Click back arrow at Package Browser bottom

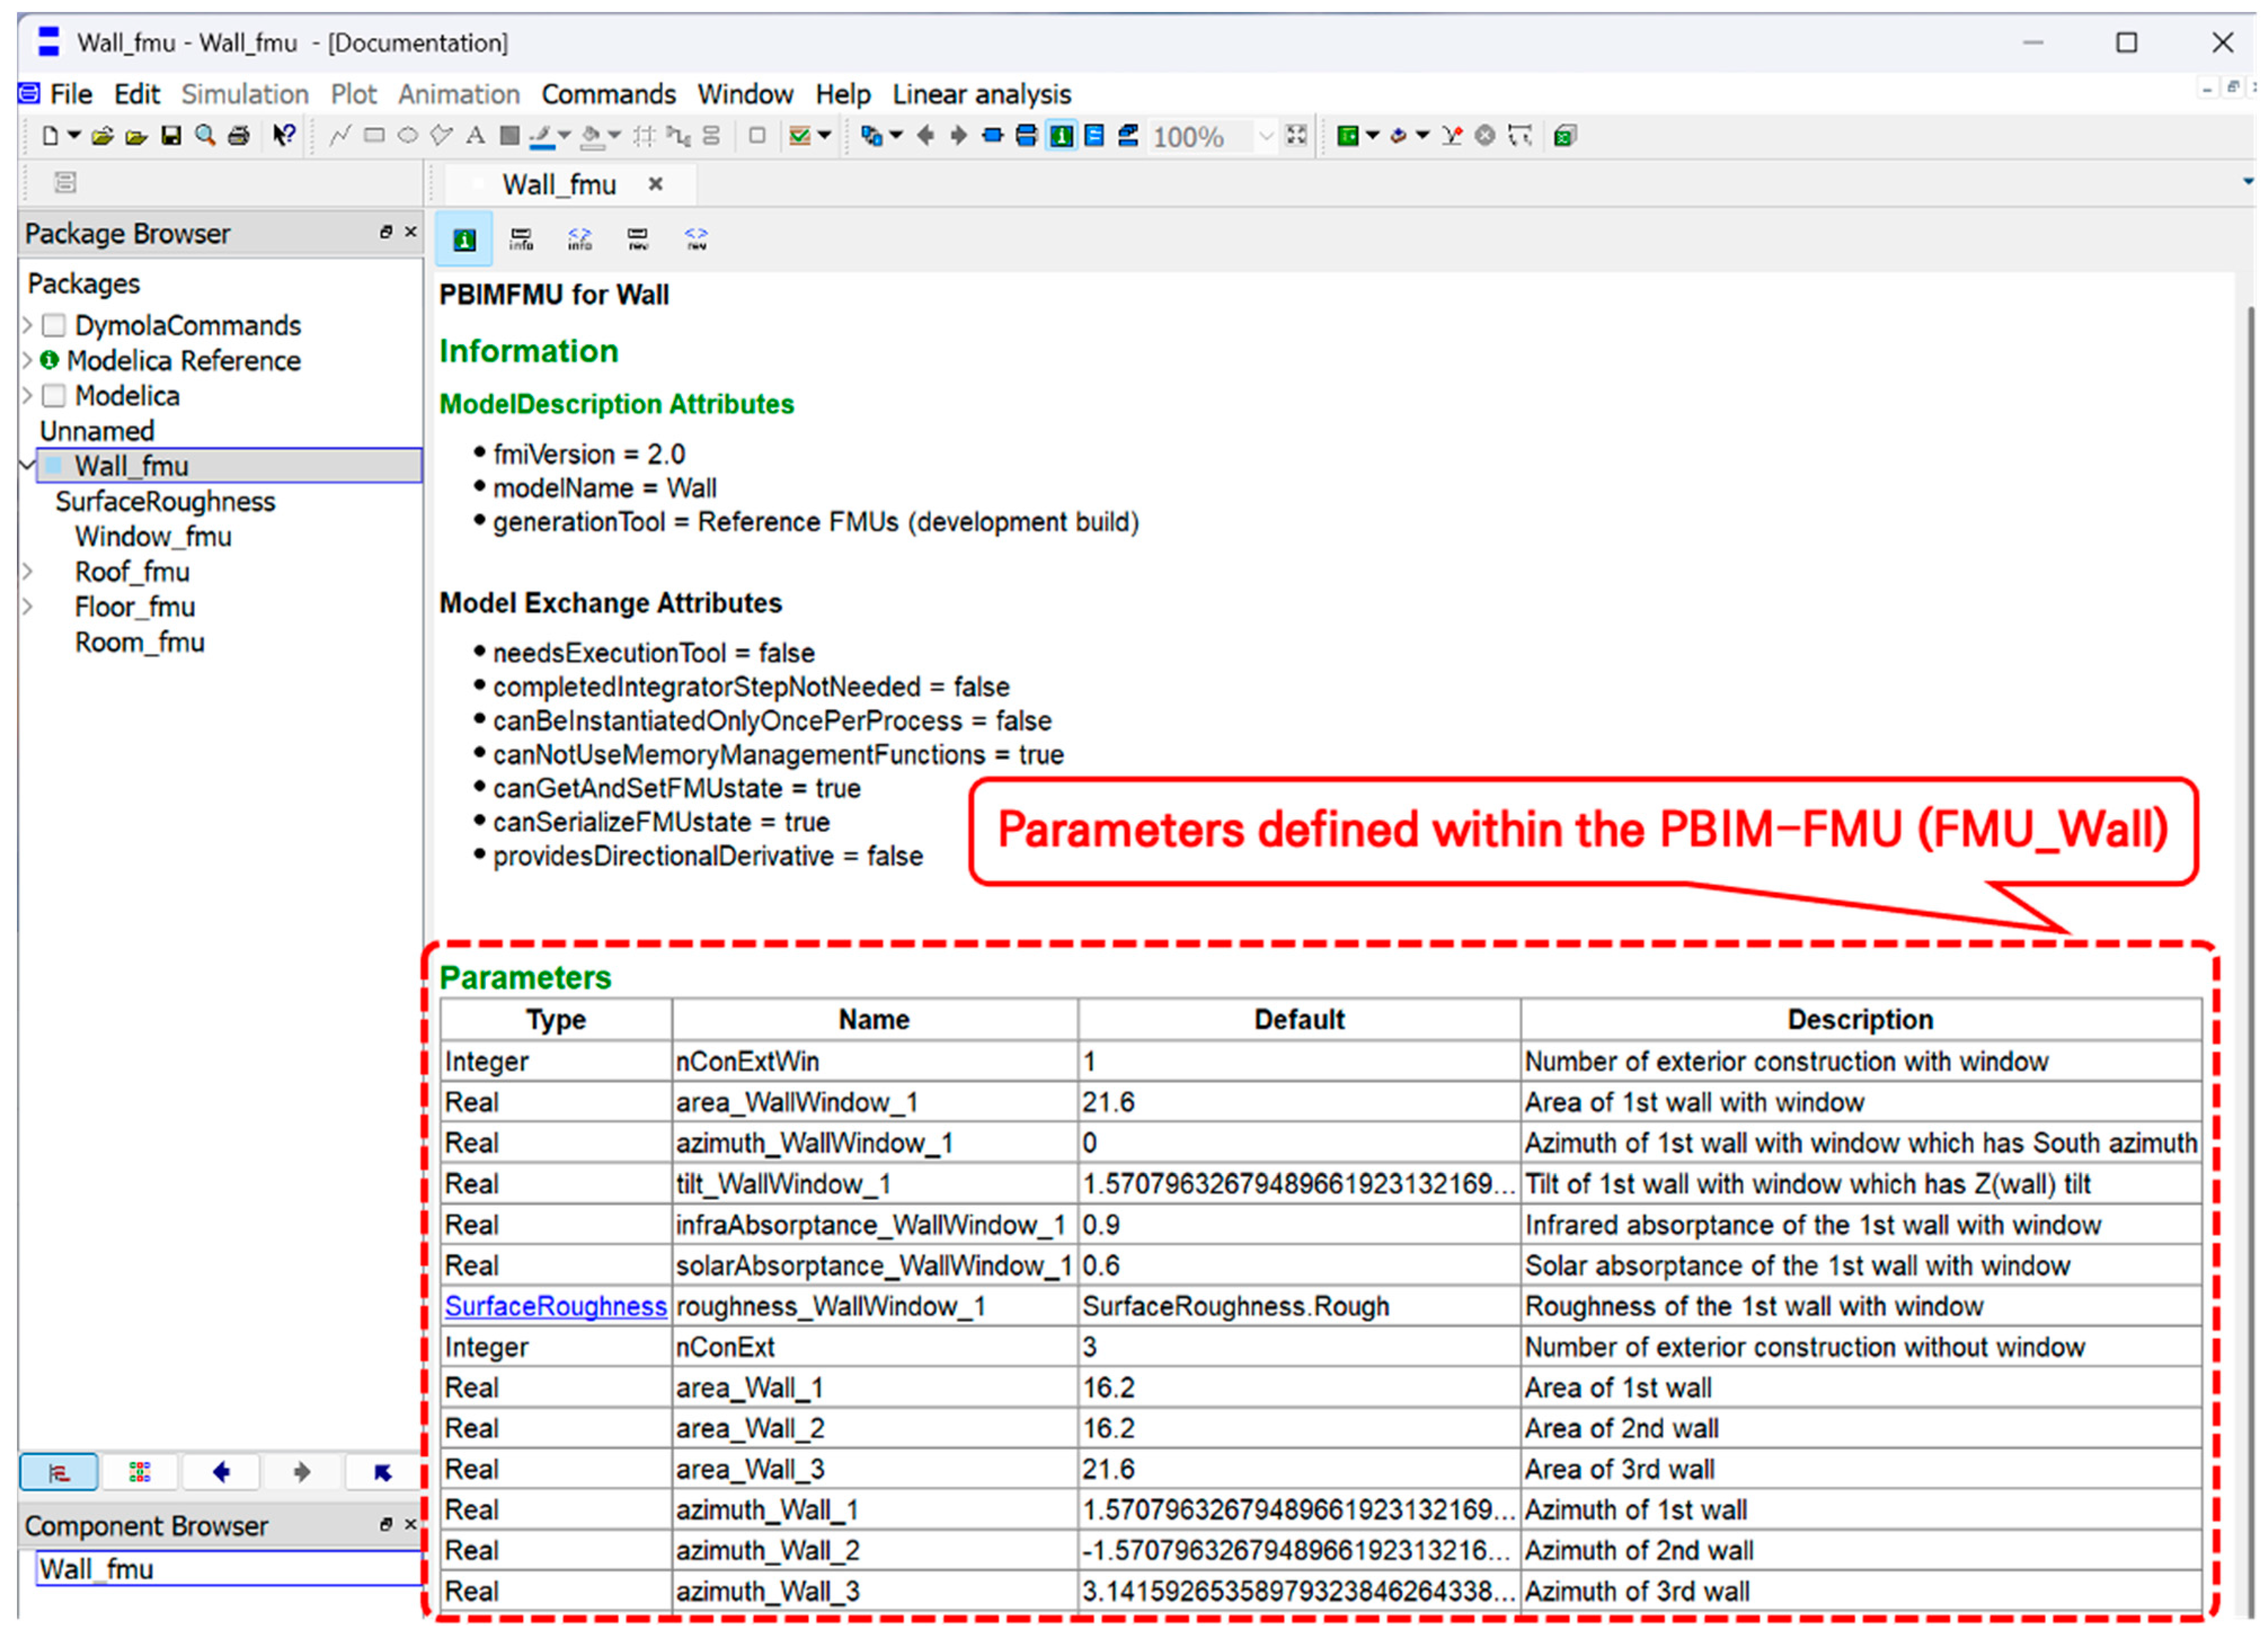pos(221,1472)
